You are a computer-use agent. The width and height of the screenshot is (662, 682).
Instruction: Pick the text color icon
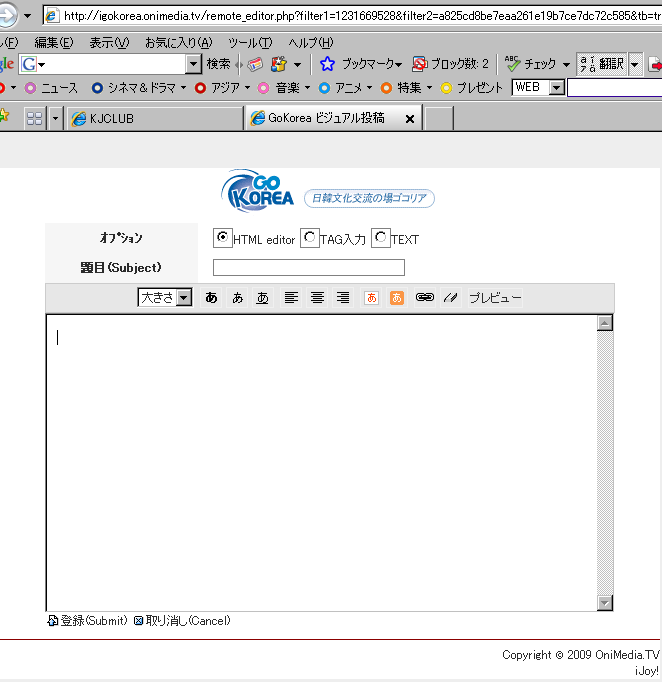click(x=371, y=298)
